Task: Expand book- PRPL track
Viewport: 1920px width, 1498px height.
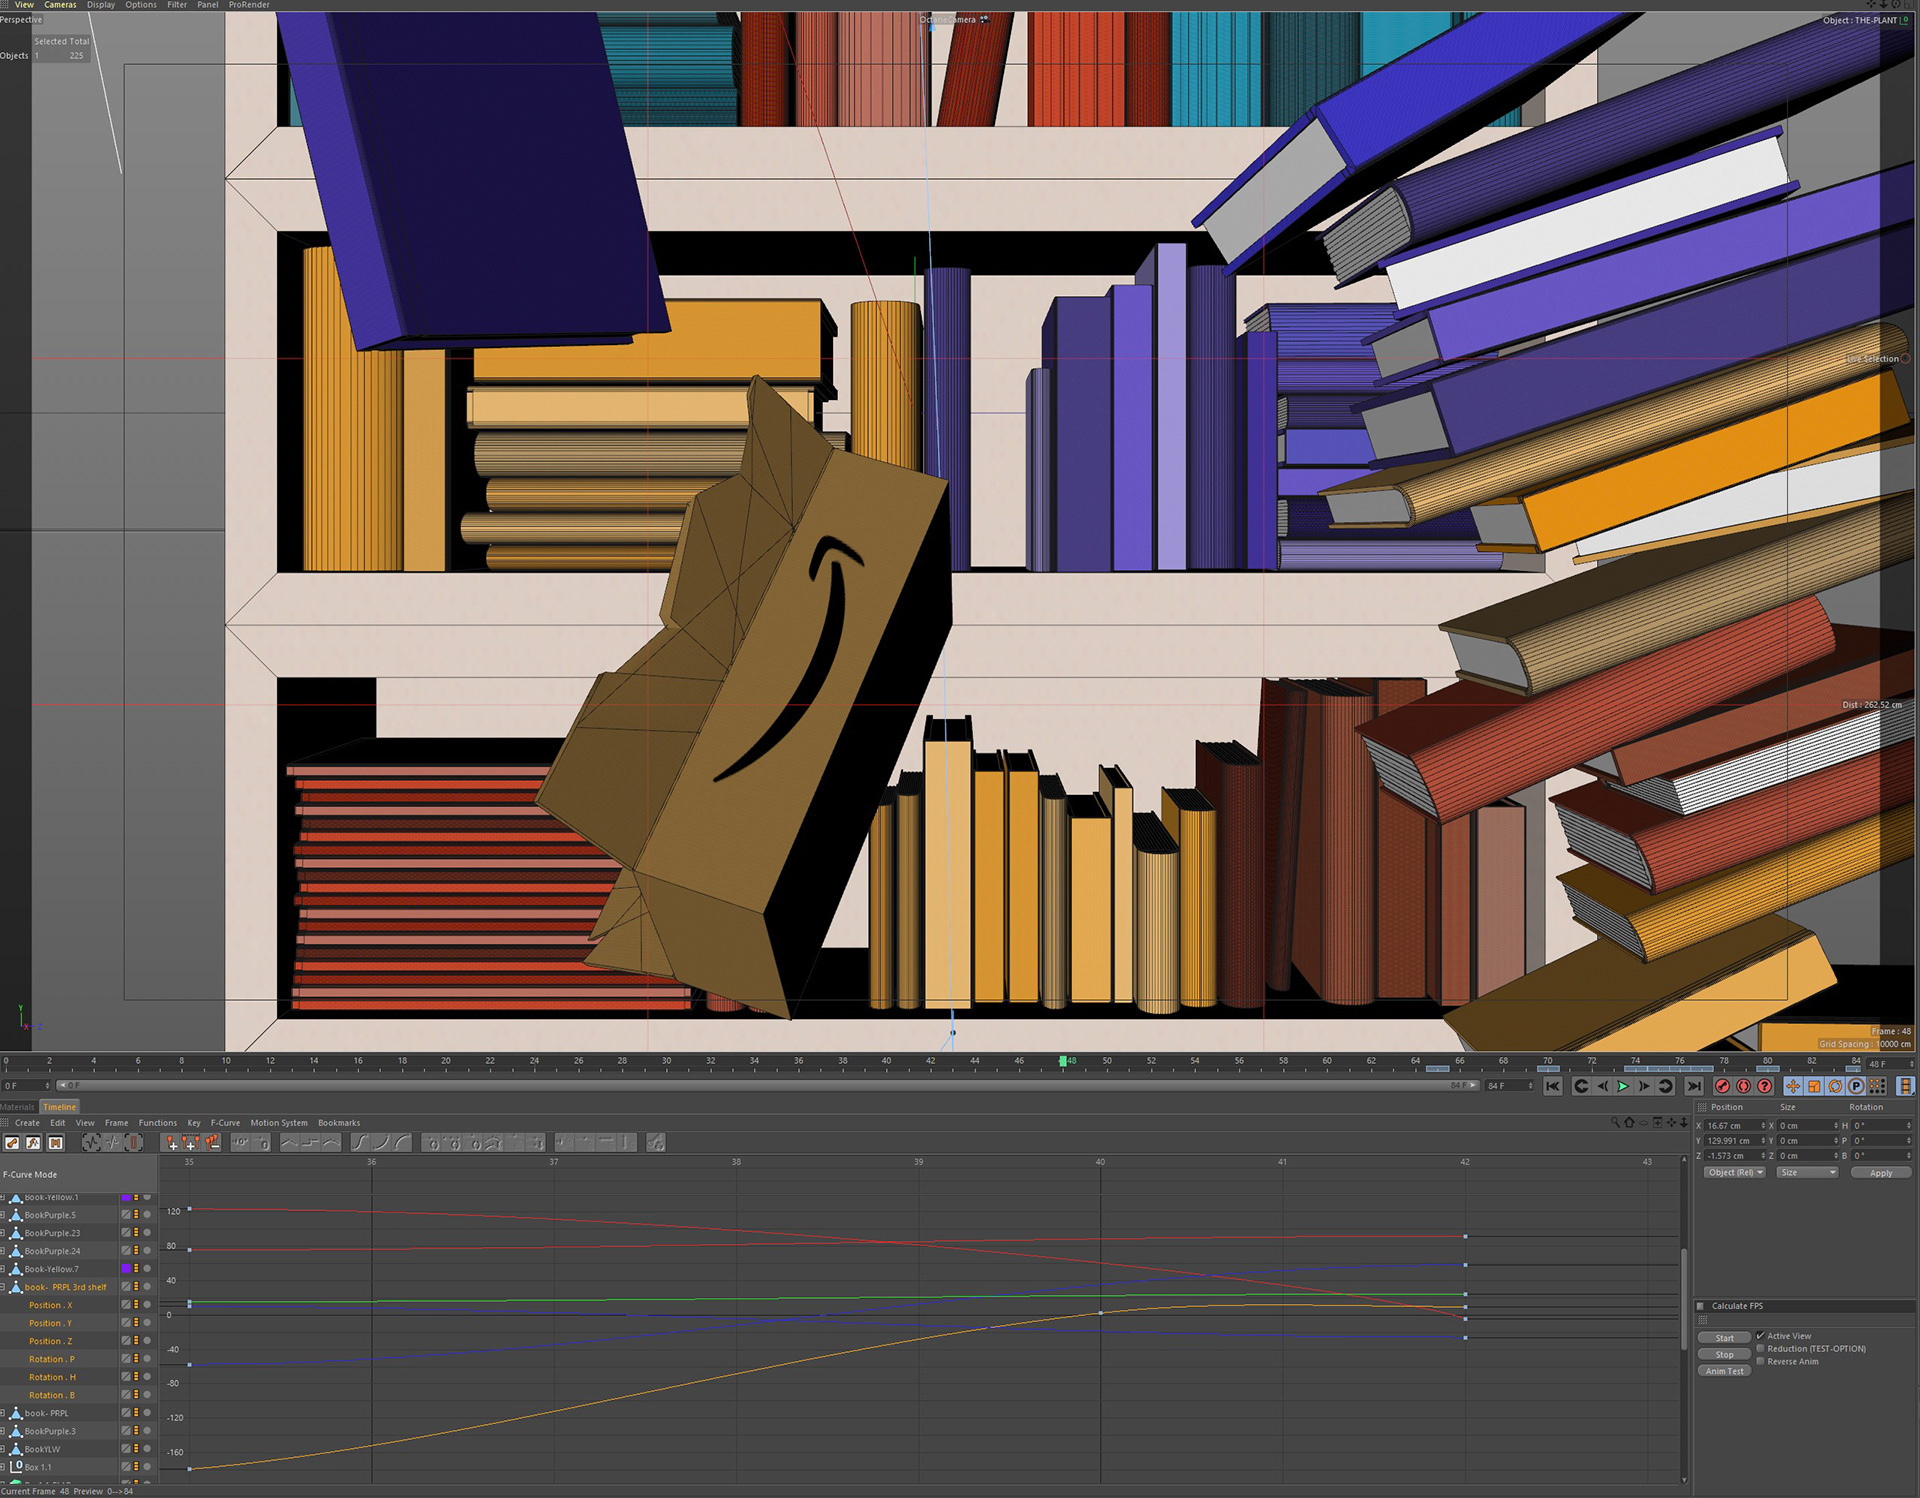Action: [3, 1414]
